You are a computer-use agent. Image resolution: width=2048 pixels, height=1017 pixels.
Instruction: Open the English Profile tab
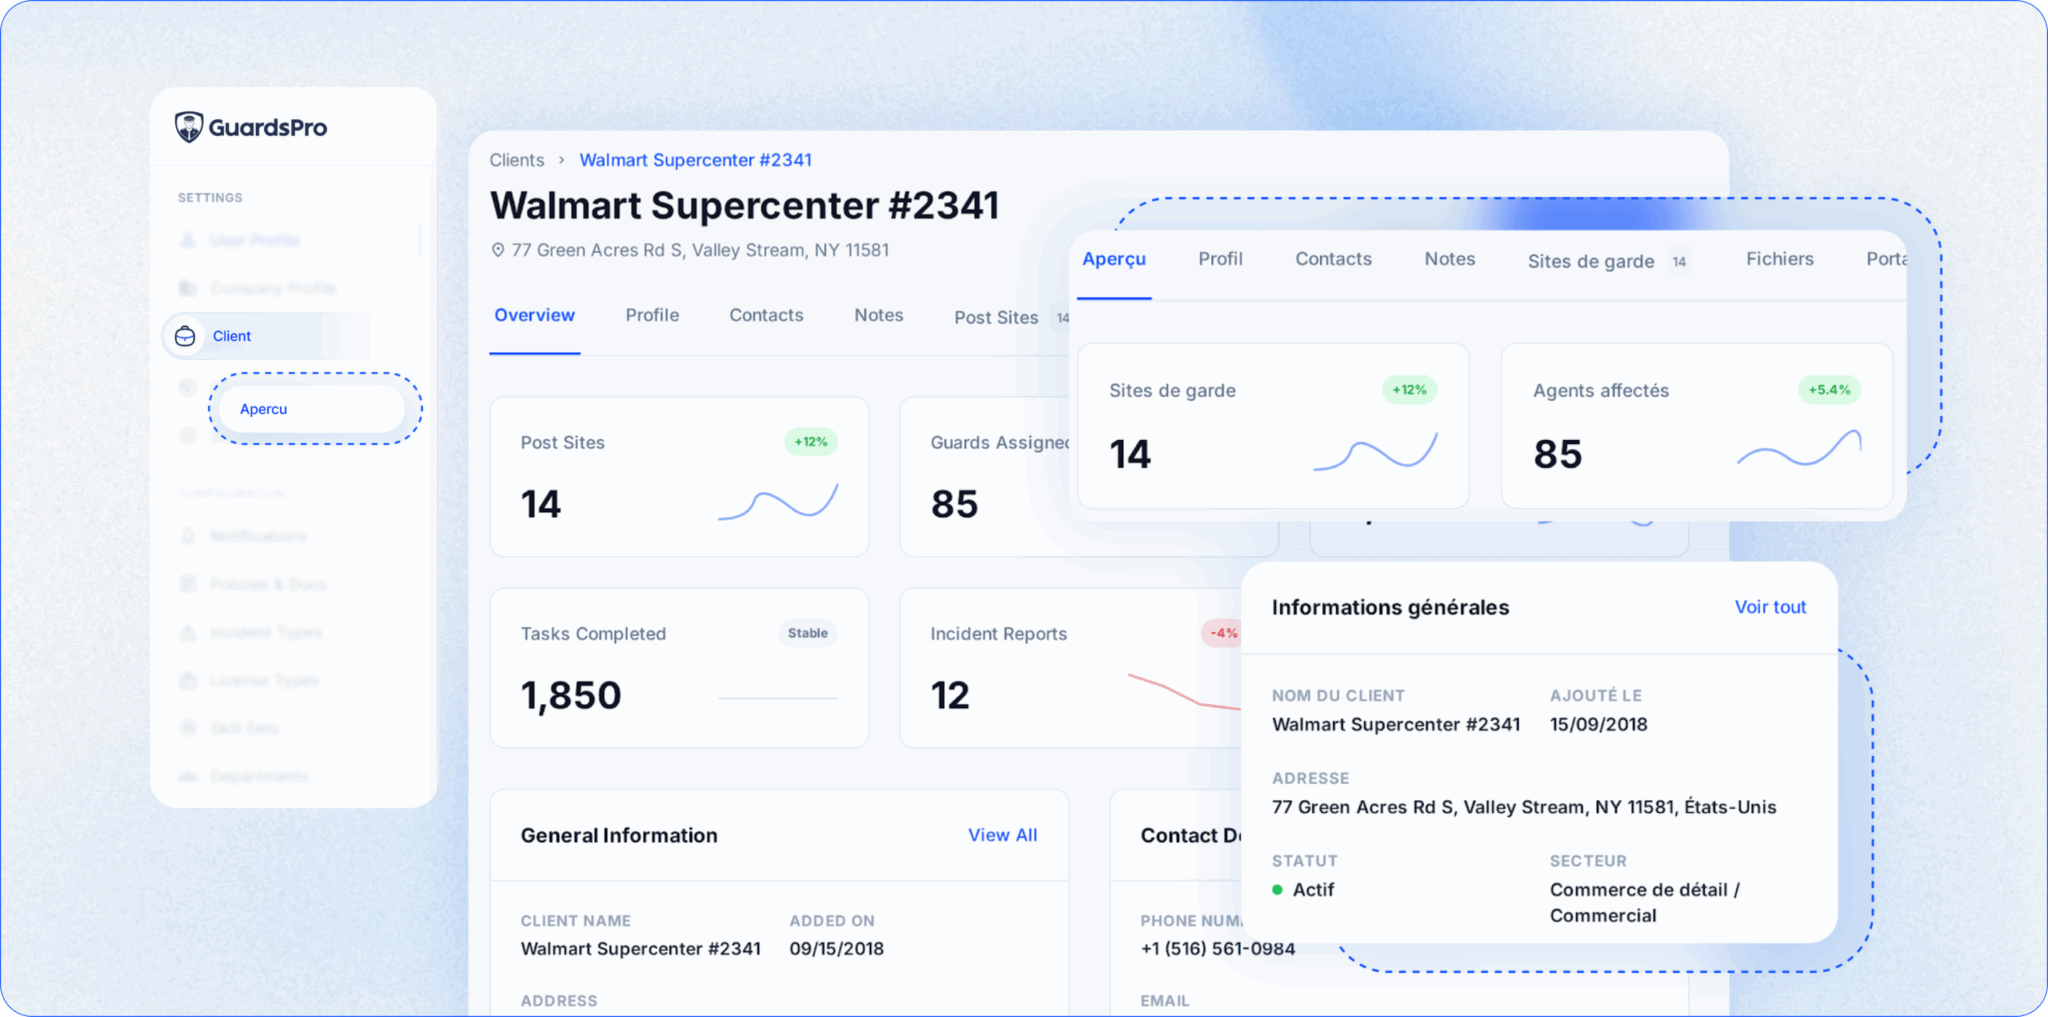click(652, 315)
